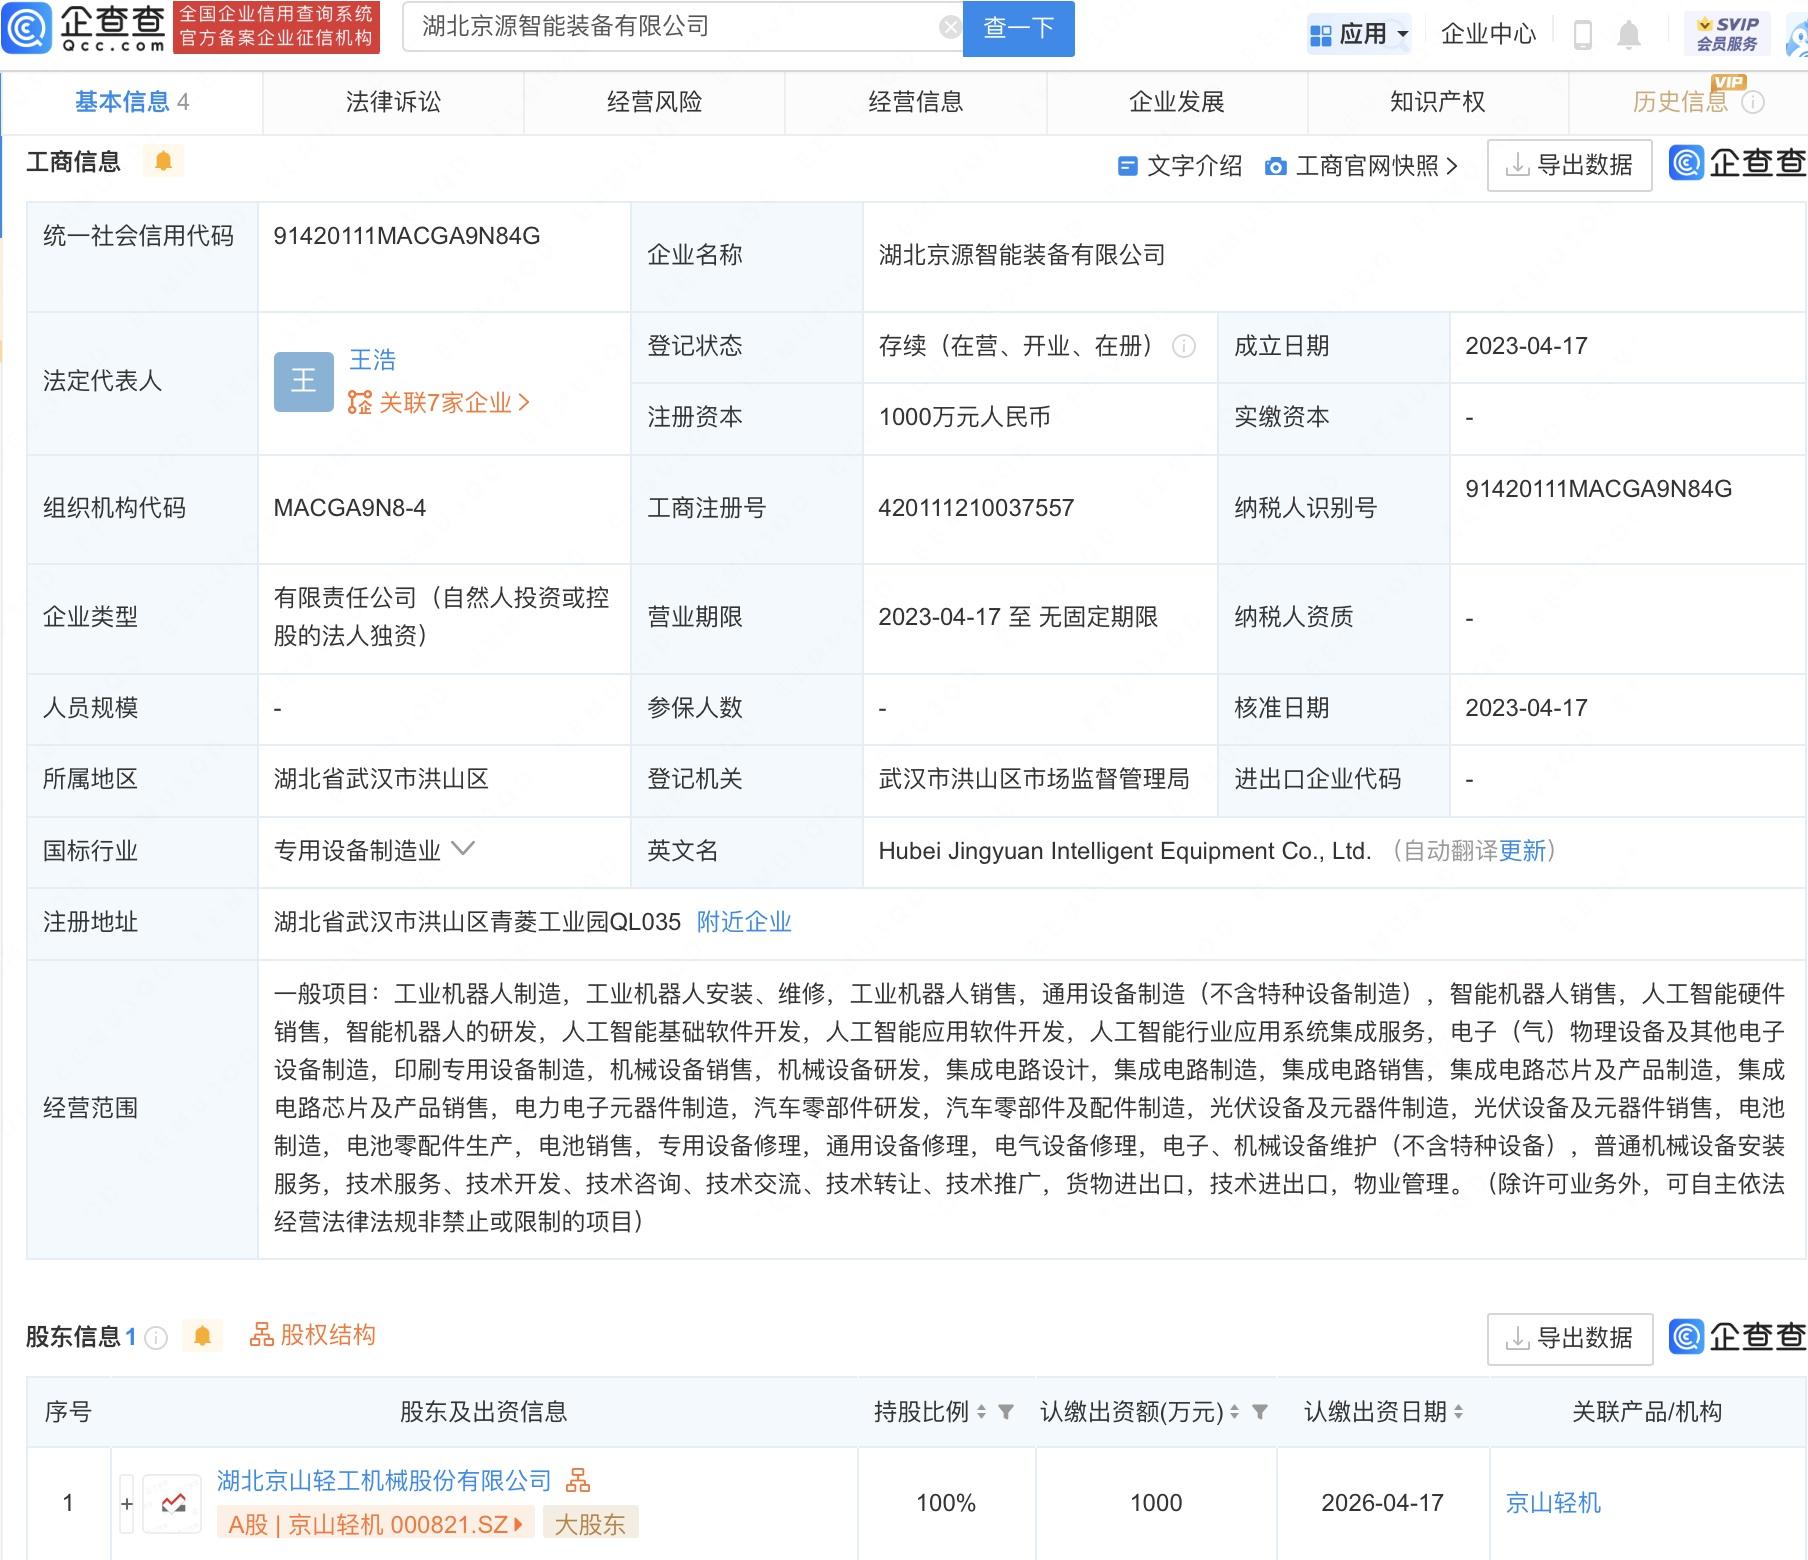This screenshot has height=1560, width=1808.
Task: Click 登记机关 value 武汉市洪山区市场监督管理局
Action: (1034, 779)
